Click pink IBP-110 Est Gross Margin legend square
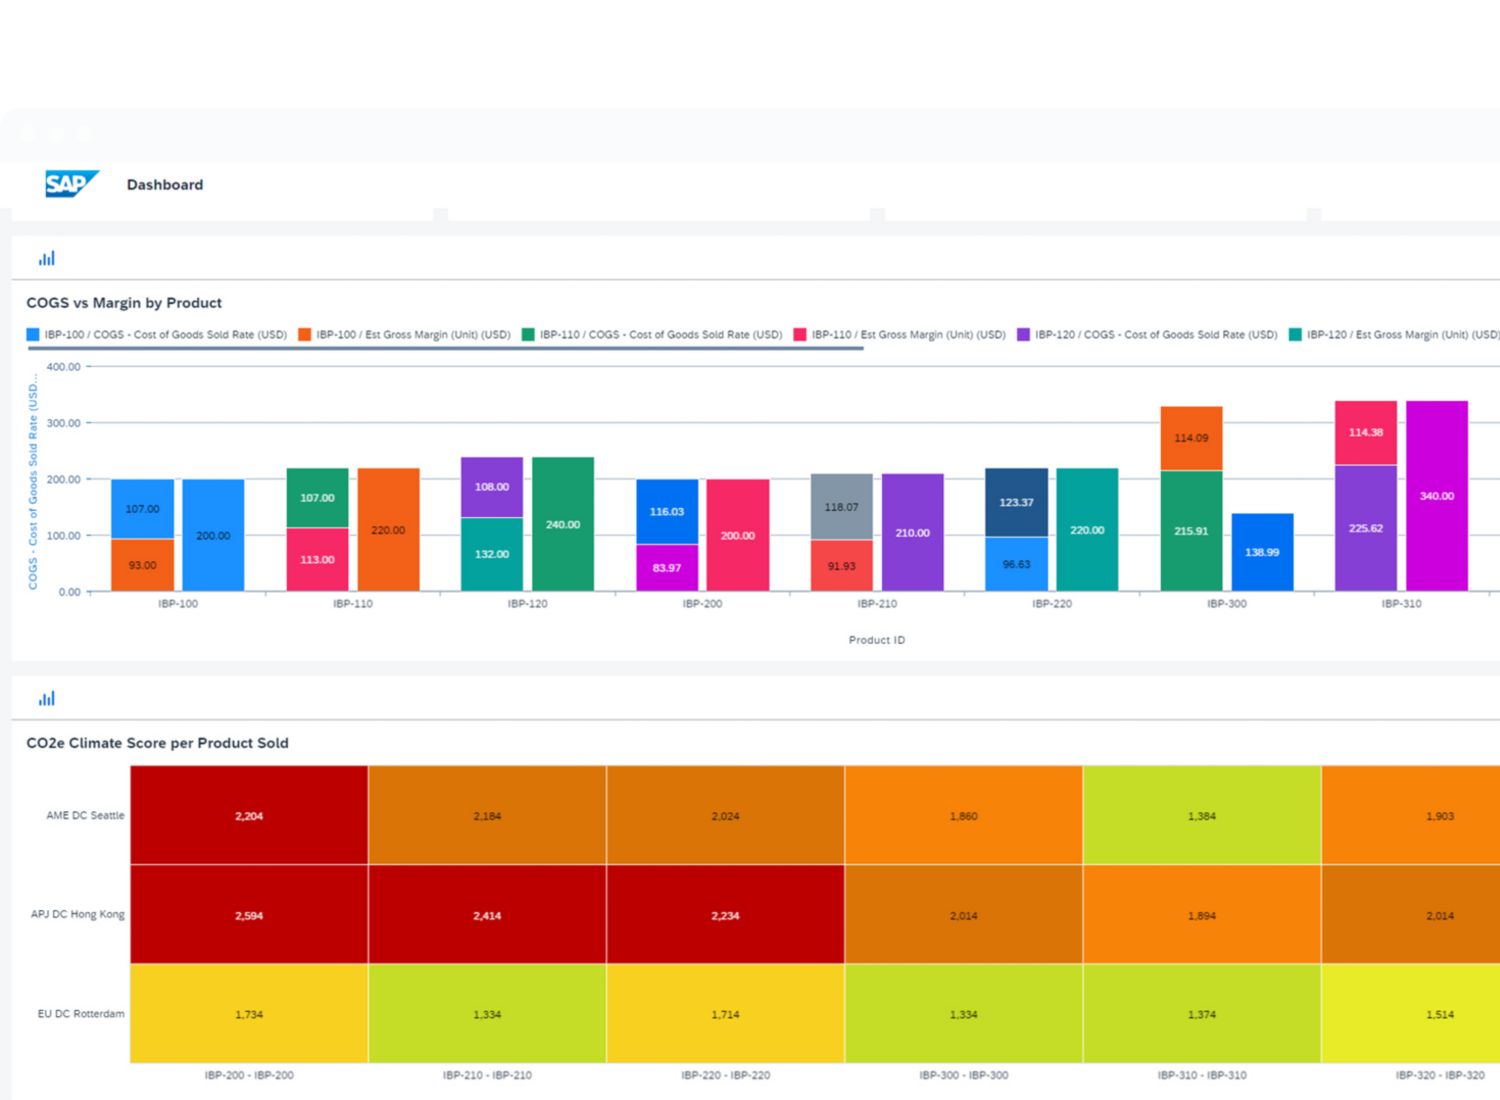 point(800,335)
